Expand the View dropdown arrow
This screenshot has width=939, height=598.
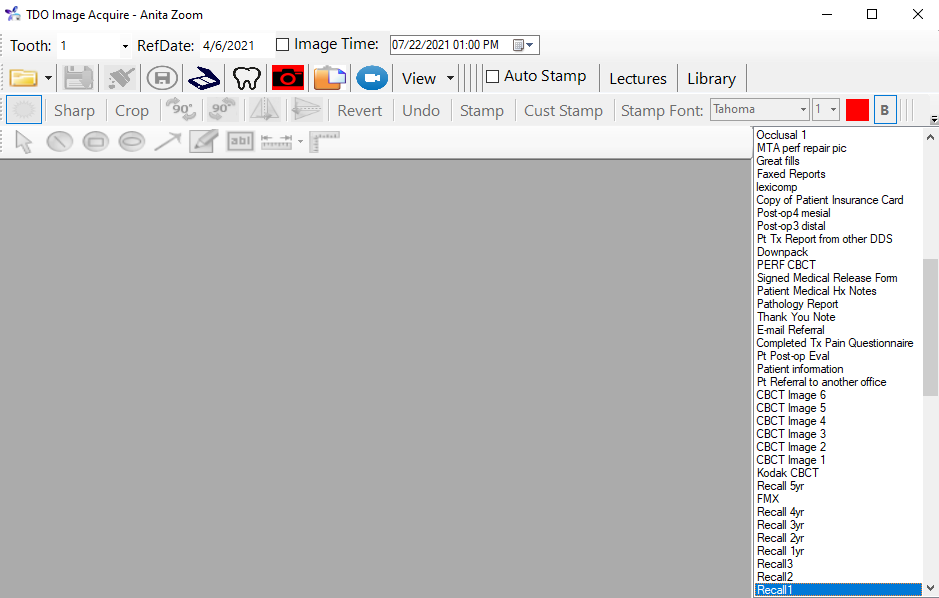450,78
